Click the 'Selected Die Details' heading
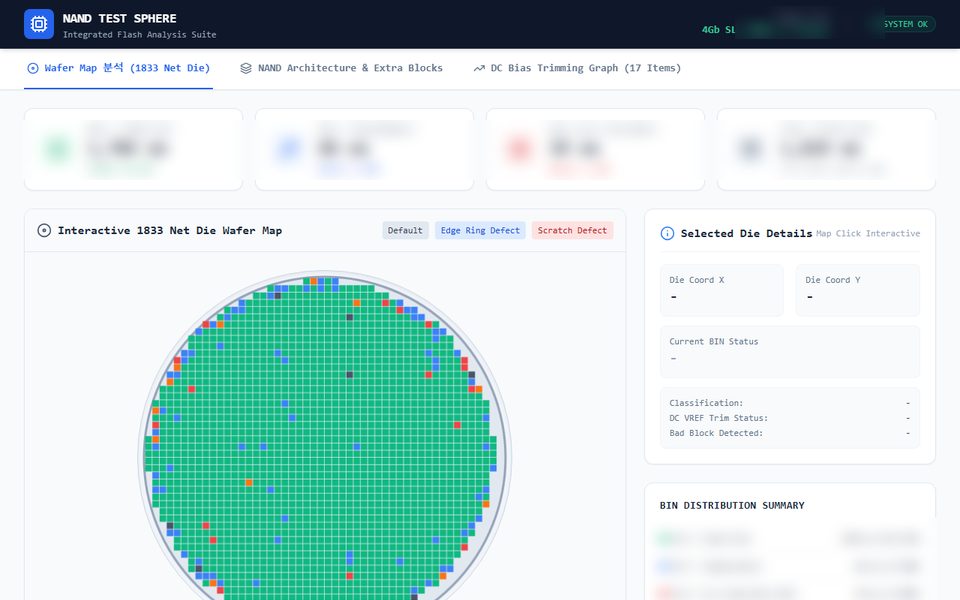Screen dimensions: 960x600 [x=746, y=233]
